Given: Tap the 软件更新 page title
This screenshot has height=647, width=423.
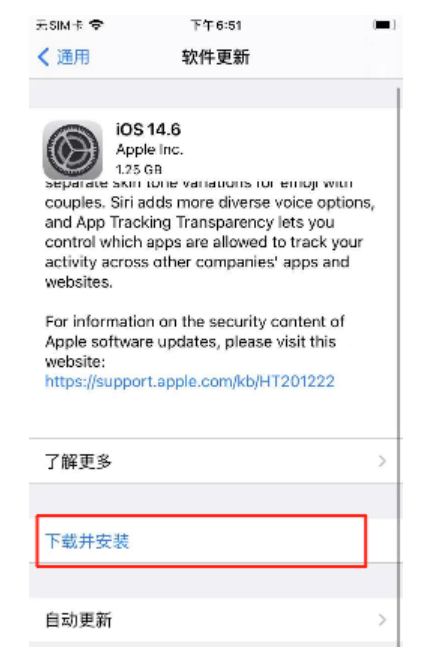Looking at the screenshot, I should click(x=216, y=57).
